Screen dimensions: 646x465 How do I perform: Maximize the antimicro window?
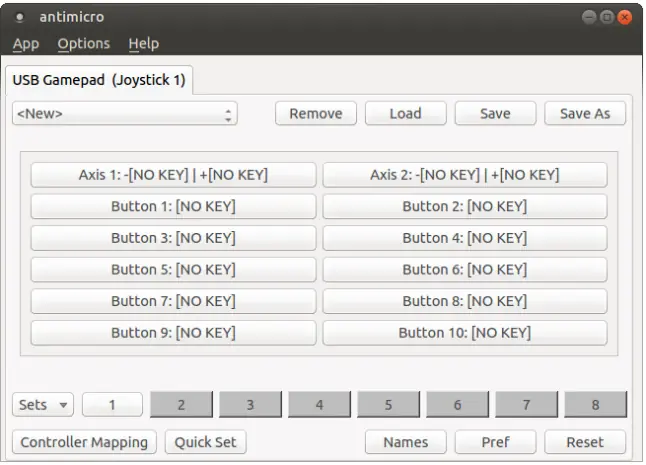click(x=607, y=17)
